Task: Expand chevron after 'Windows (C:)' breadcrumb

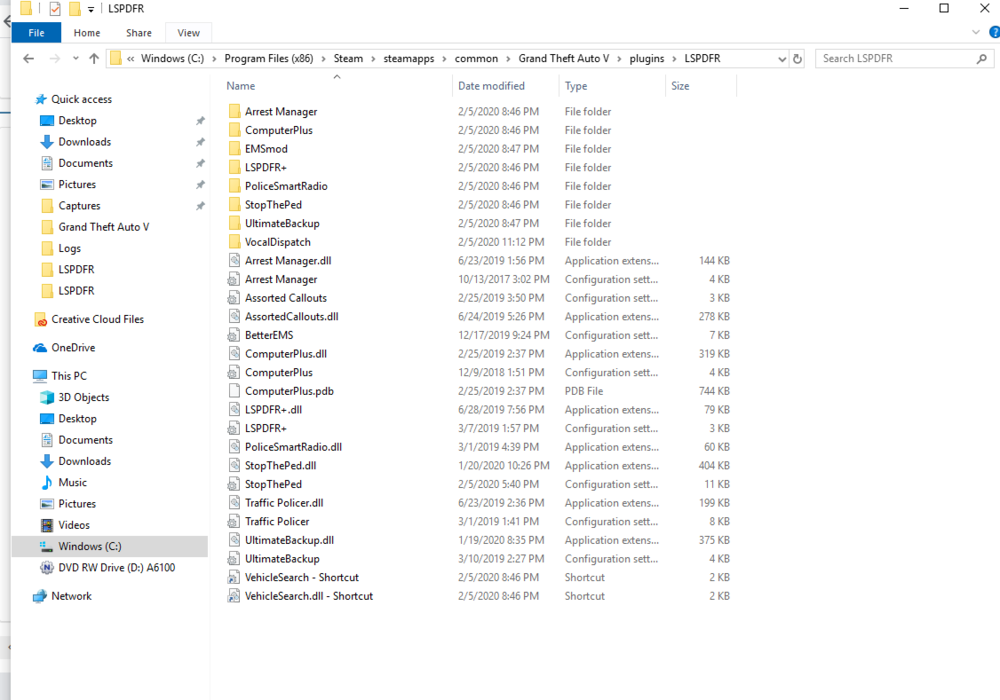Action: point(214,59)
